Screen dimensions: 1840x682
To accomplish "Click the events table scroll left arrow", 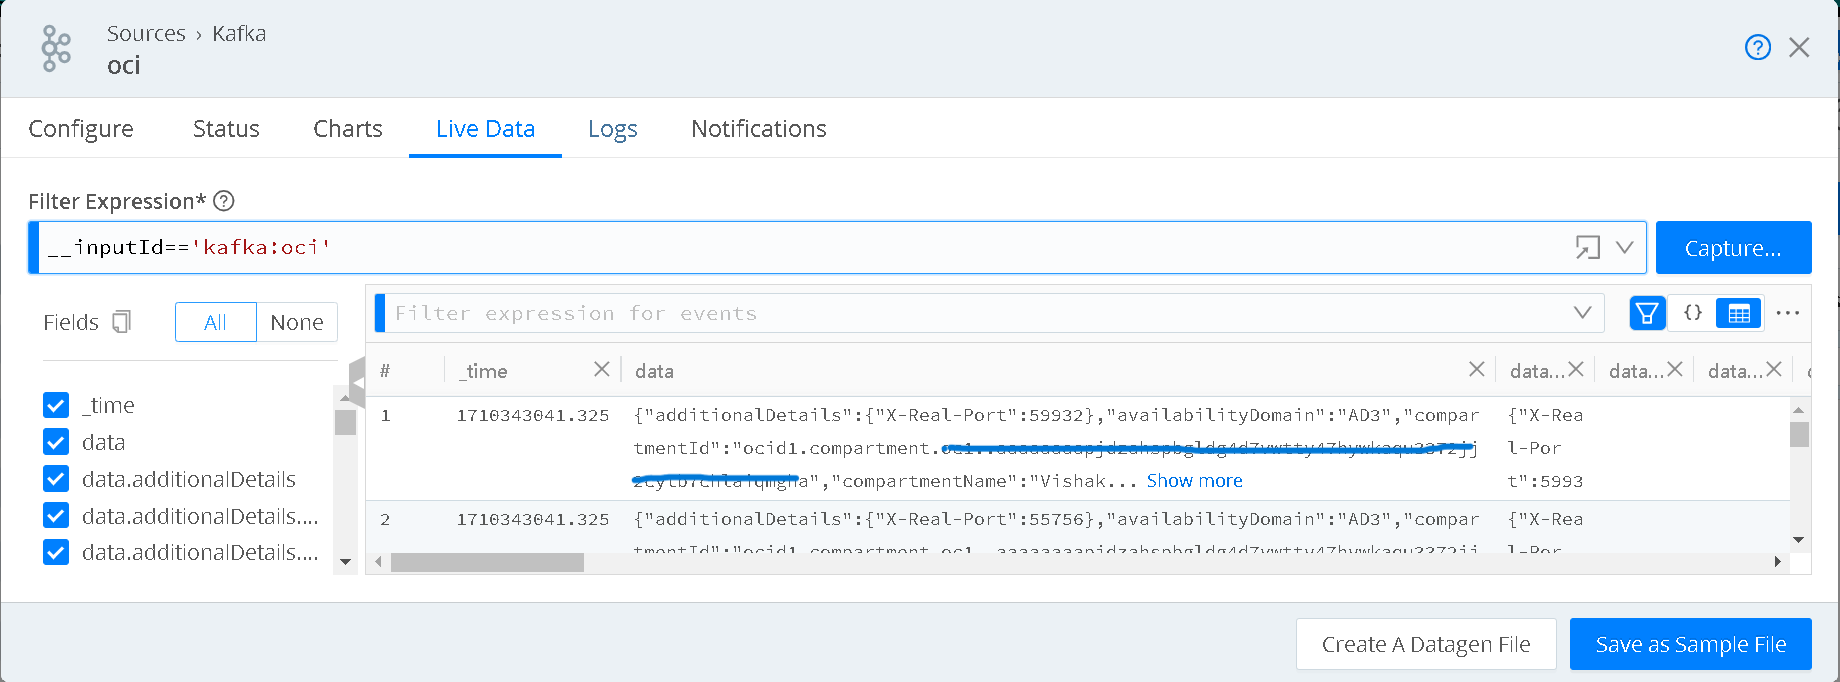I will tap(378, 562).
